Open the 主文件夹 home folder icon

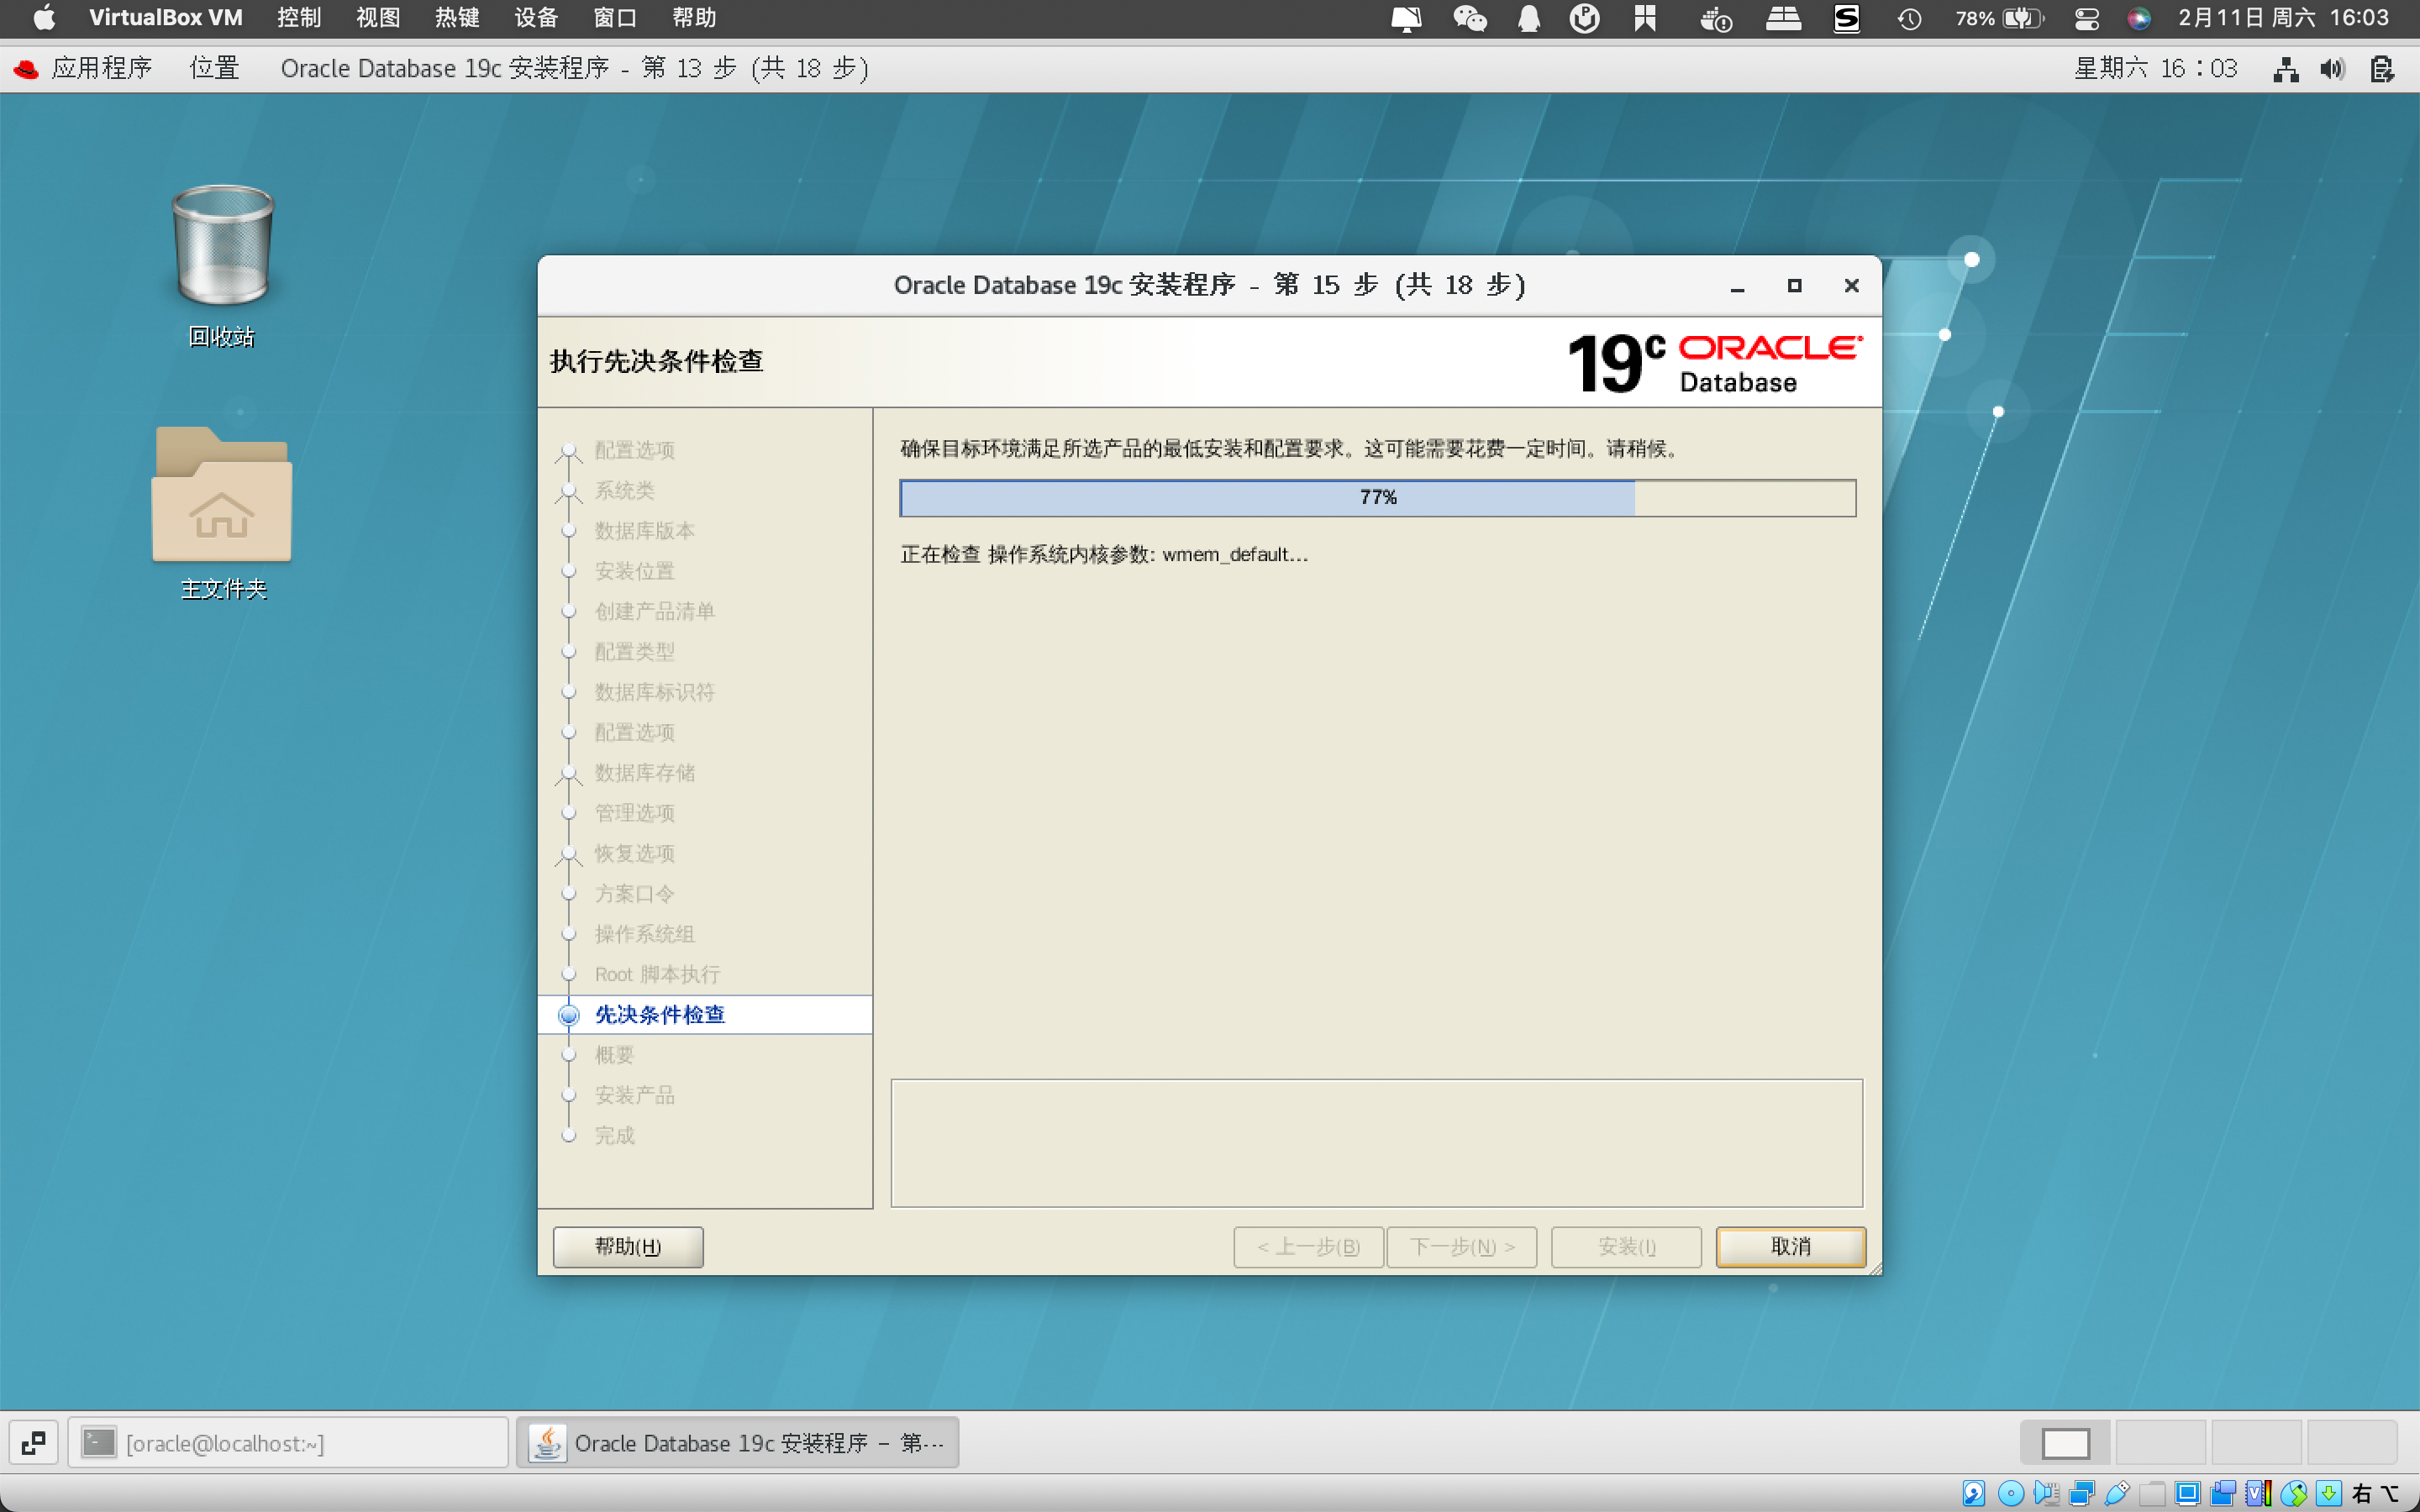pos(222,513)
